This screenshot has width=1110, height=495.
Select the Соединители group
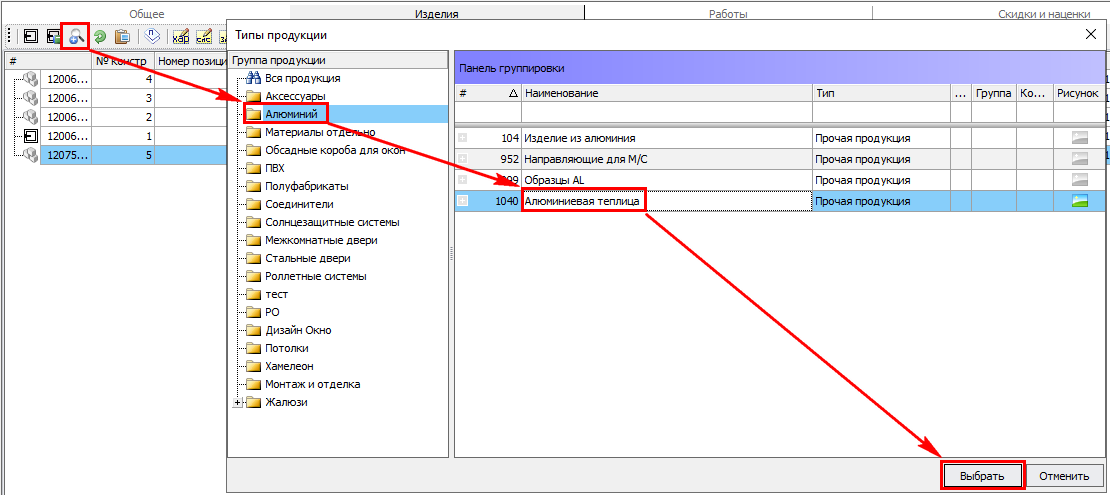(299, 204)
